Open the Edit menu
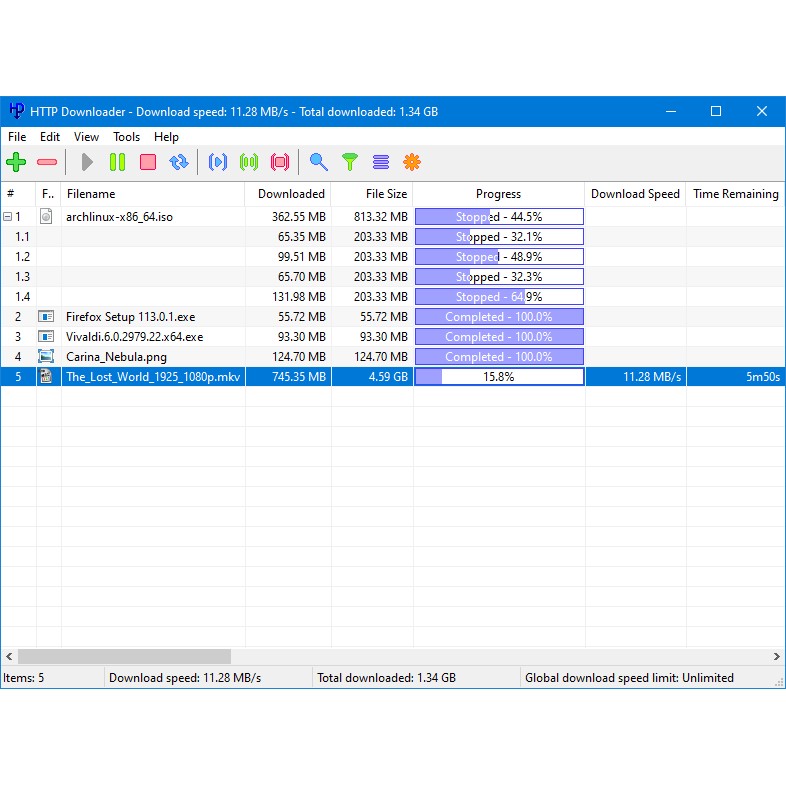This screenshot has width=786, height=786. coord(50,136)
